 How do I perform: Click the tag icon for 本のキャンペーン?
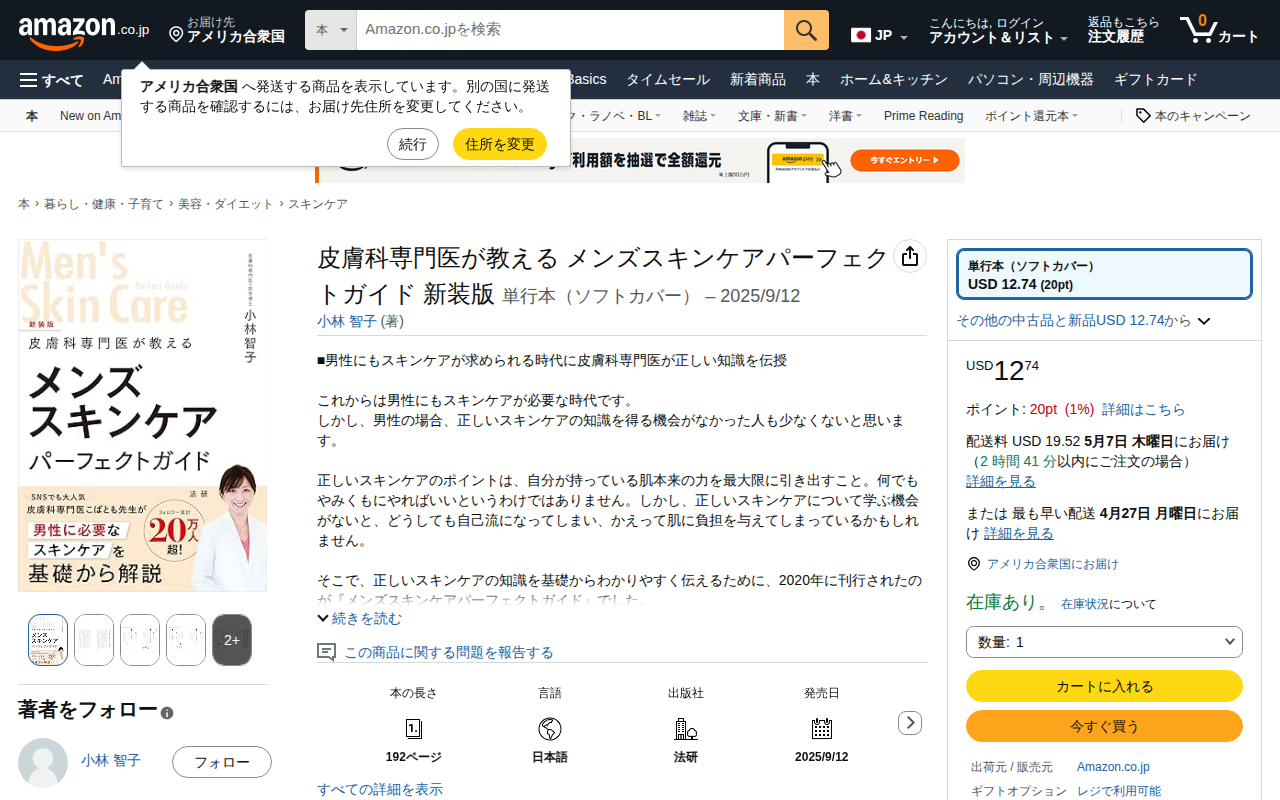point(1143,116)
